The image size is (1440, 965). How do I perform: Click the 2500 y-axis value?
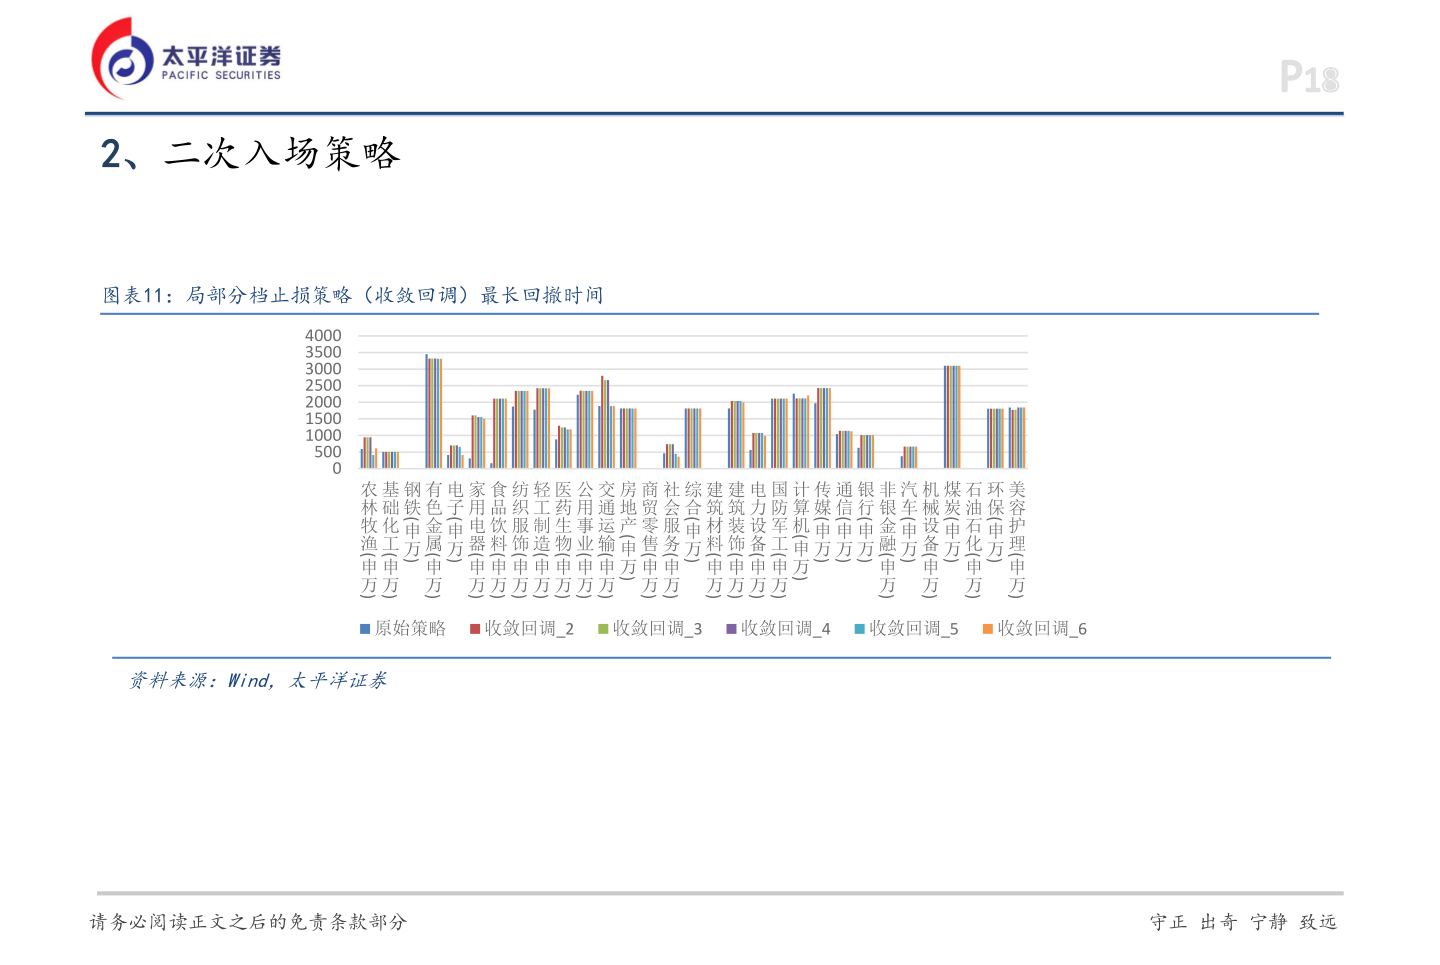(x=323, y=385)
